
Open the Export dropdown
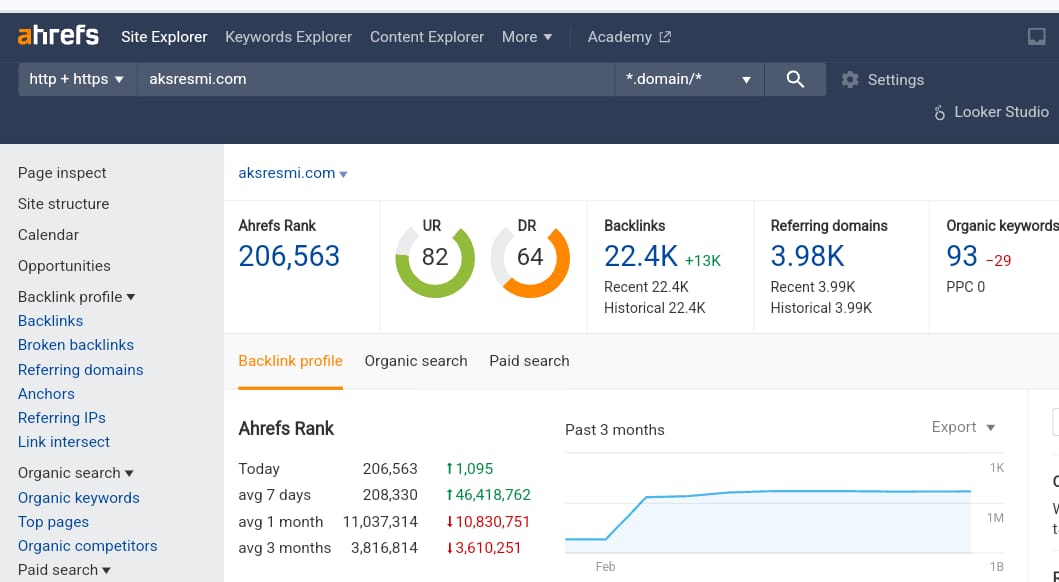click(x=963, y=427)
